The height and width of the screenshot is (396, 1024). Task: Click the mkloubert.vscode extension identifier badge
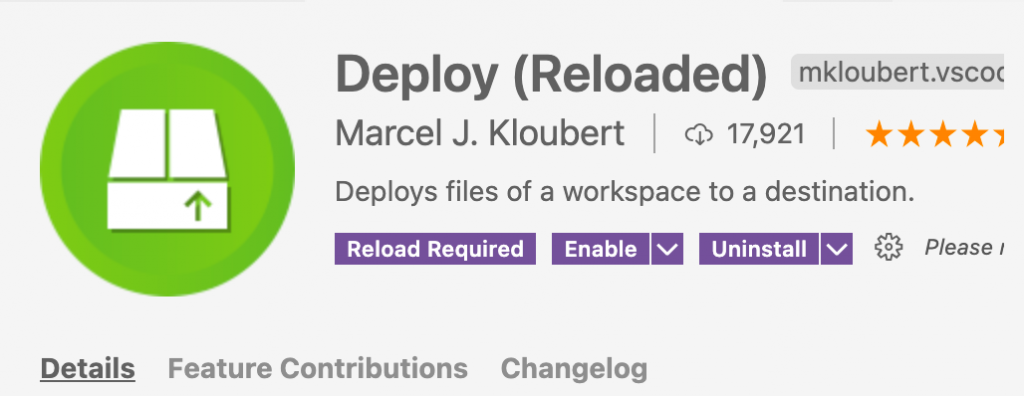coord(897,73)
